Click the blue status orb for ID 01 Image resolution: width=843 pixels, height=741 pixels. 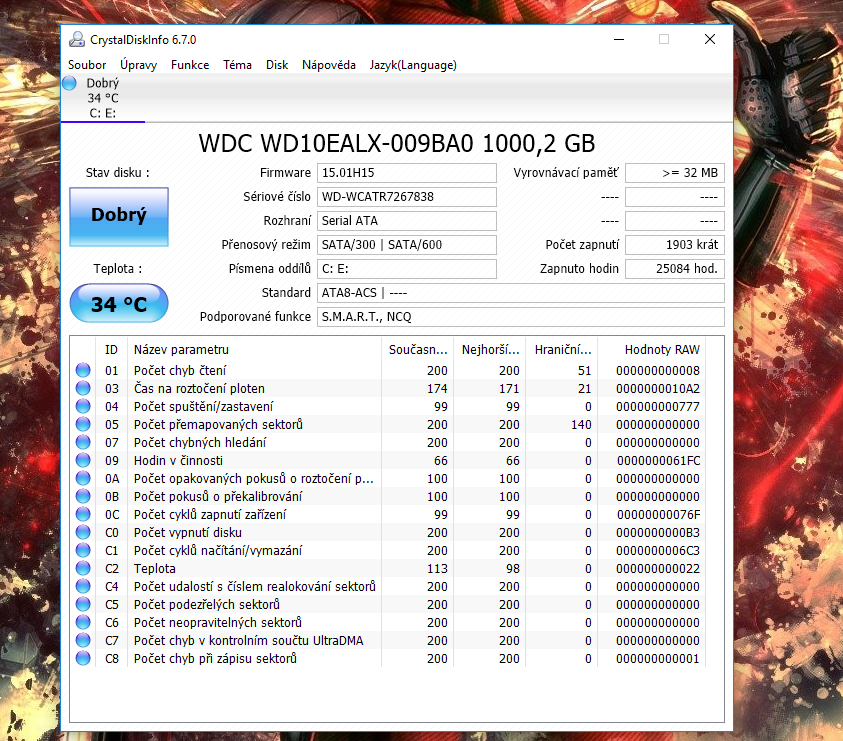[83, 370]
